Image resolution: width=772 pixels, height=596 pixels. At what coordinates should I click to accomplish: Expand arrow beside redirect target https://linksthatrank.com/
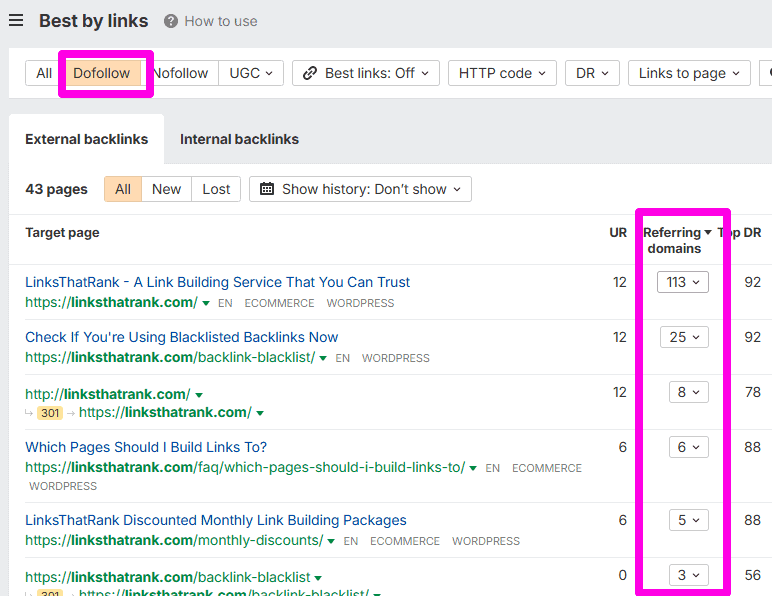coord(260,413)
